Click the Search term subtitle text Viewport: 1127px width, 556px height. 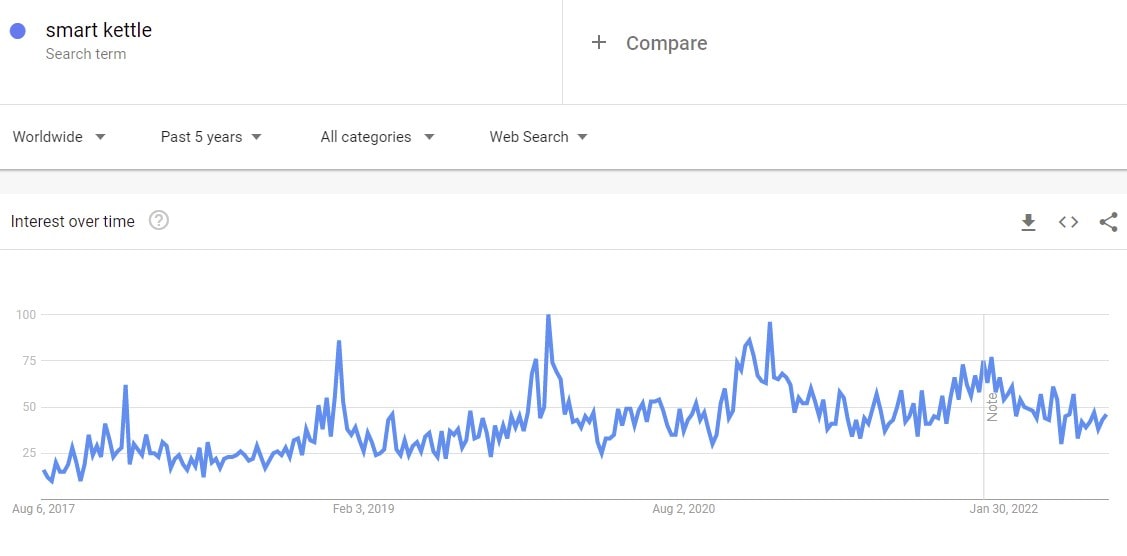85,54
